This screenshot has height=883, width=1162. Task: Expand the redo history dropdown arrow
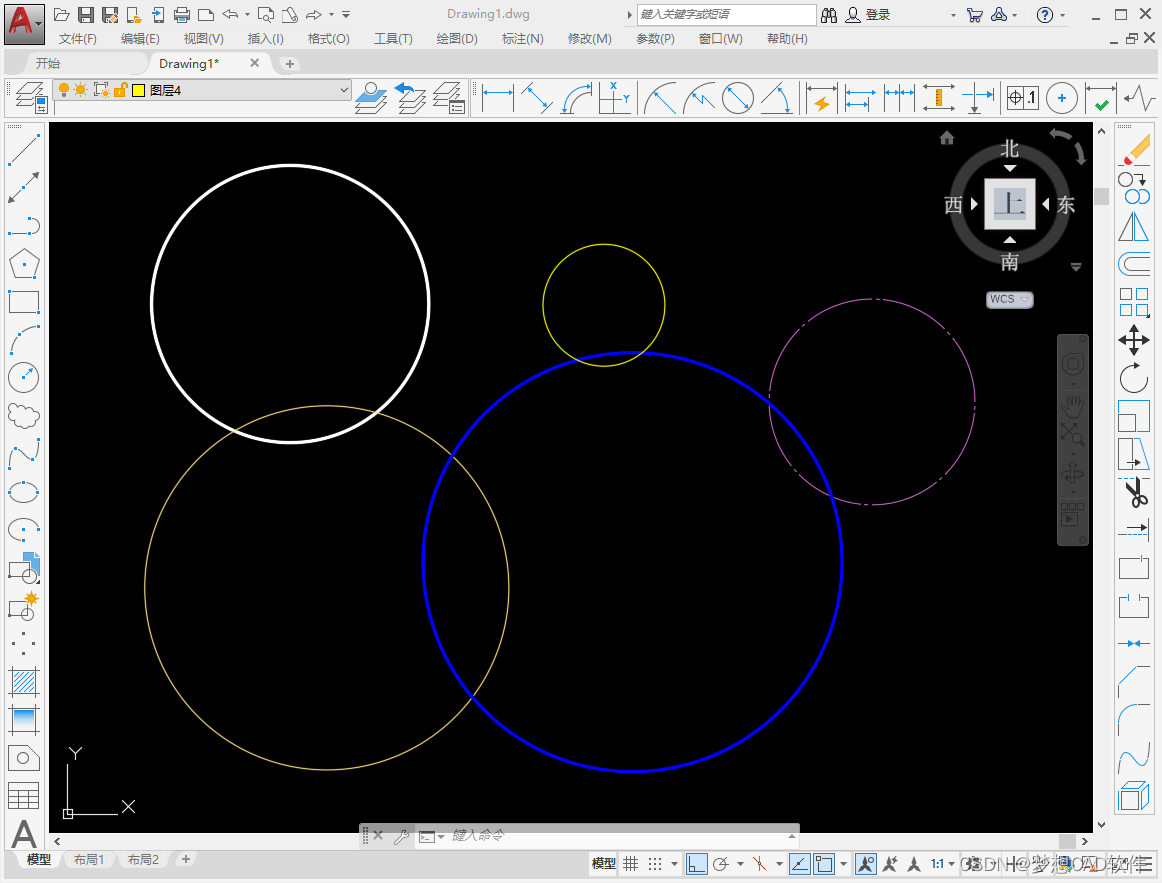(331, 15)
